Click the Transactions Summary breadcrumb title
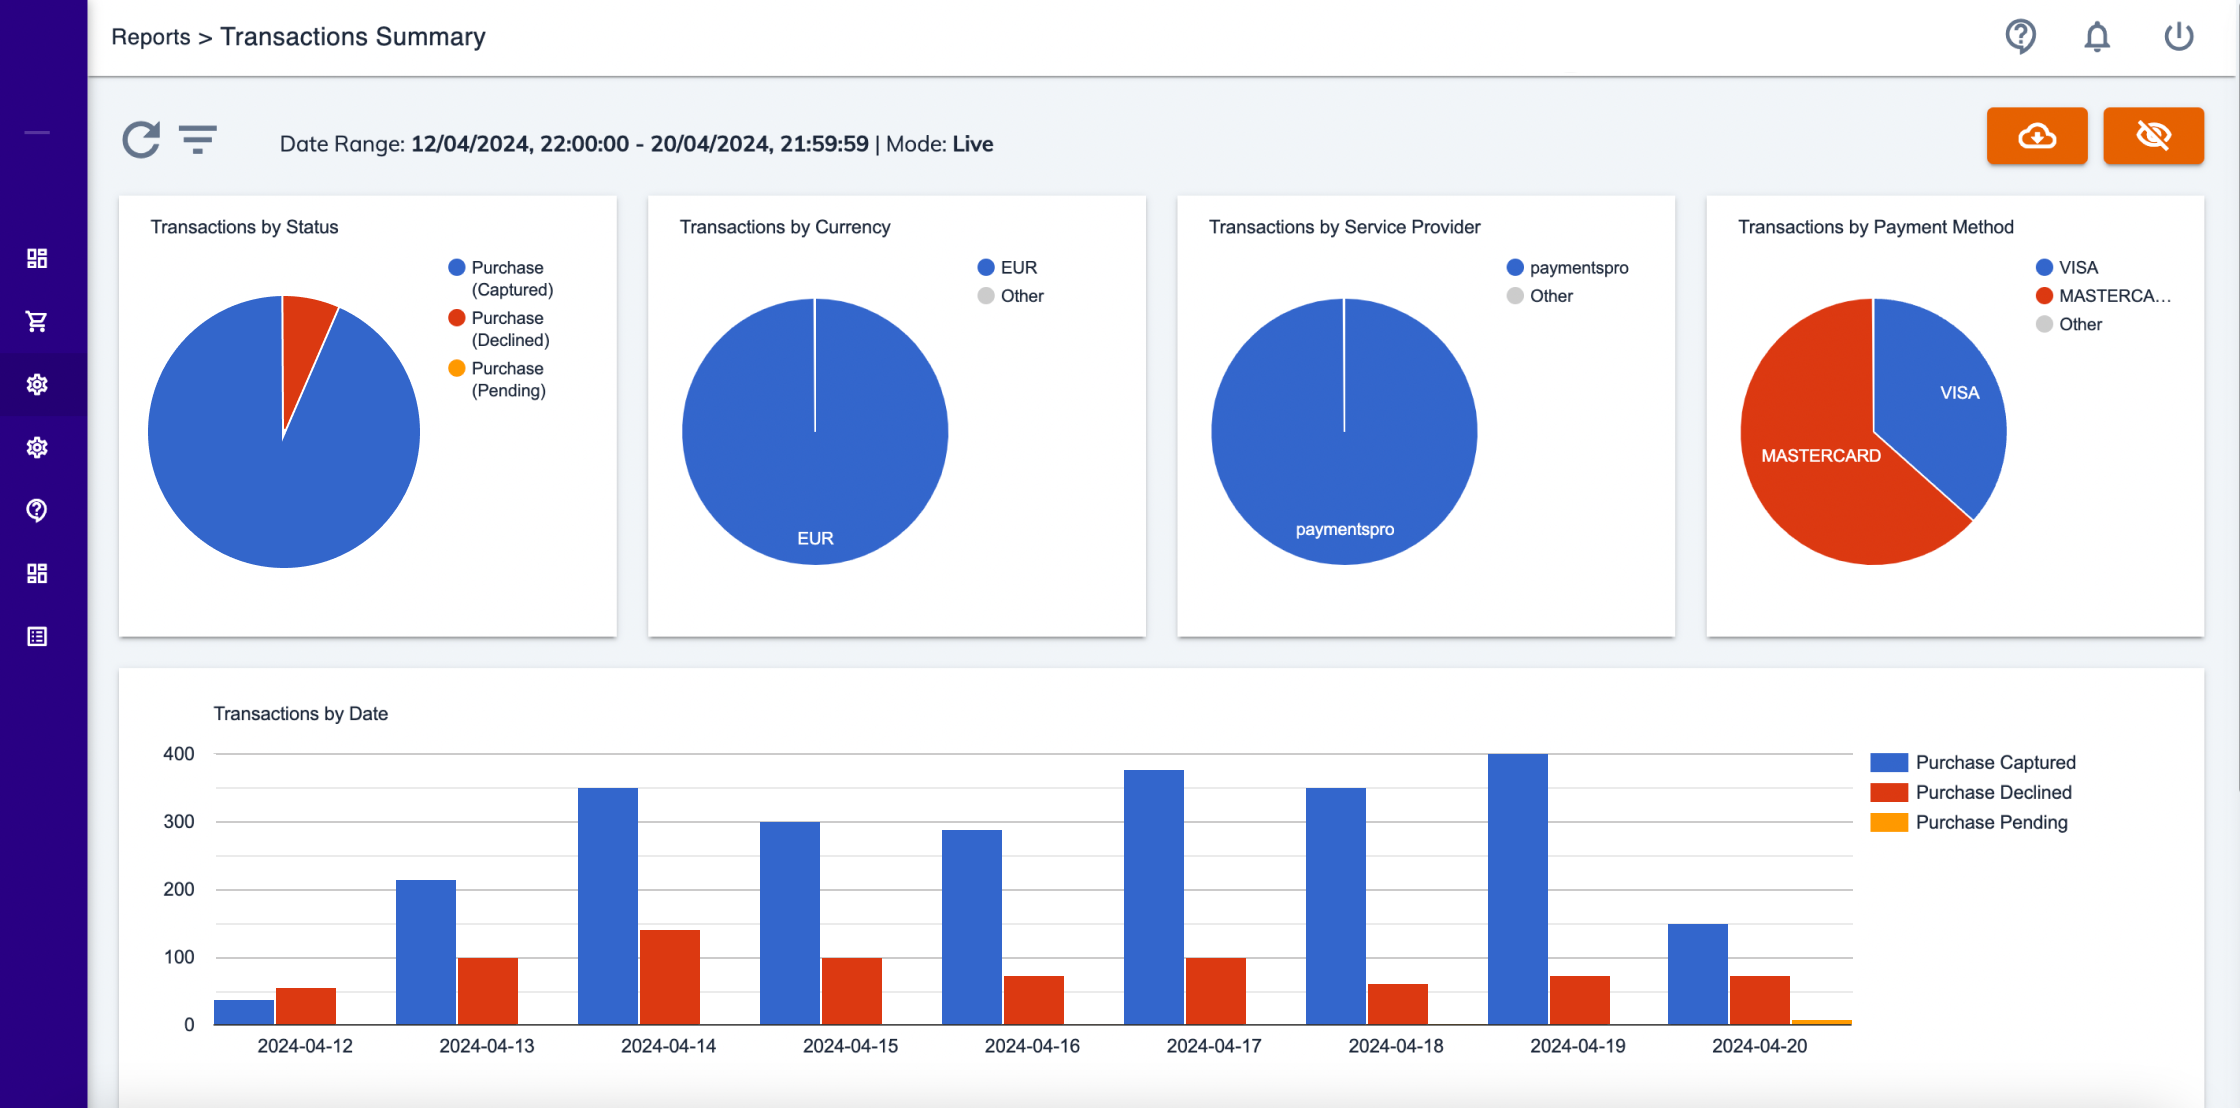This screenshot has height=1108, width=2240. tap(353, 37)
